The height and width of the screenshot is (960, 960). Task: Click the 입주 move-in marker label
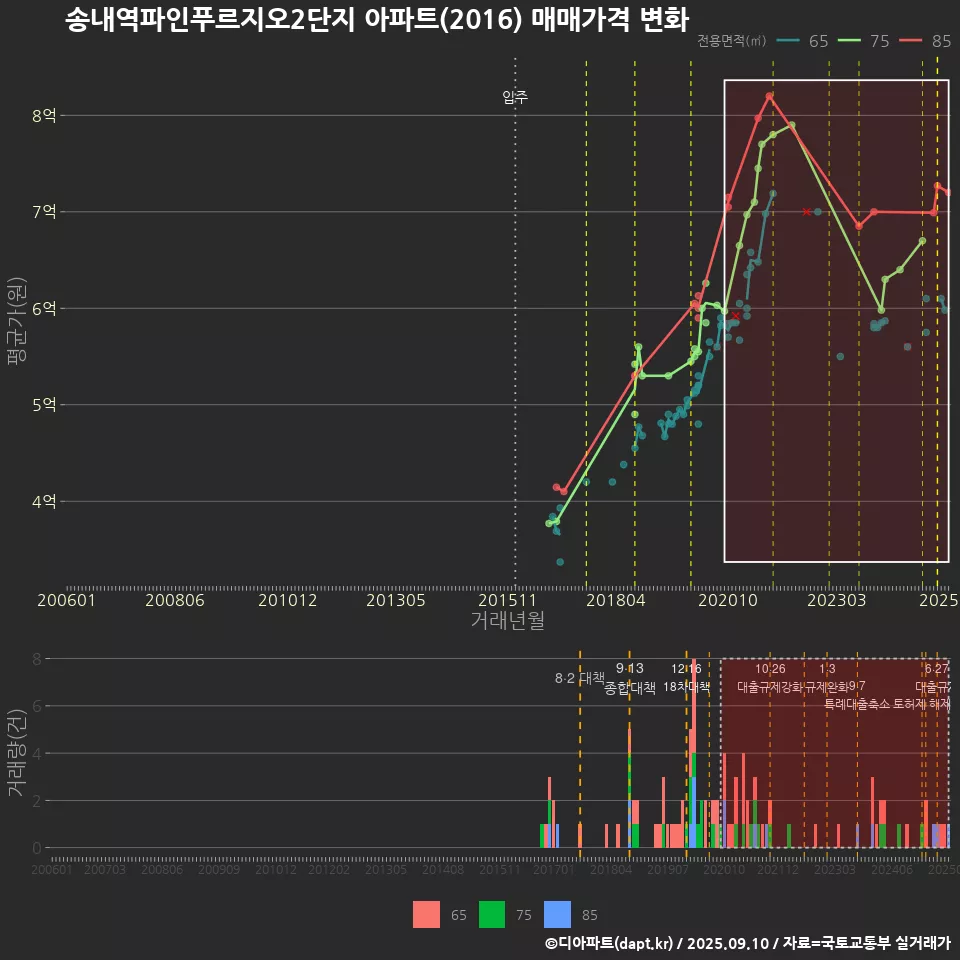click(x=515, y=97)
